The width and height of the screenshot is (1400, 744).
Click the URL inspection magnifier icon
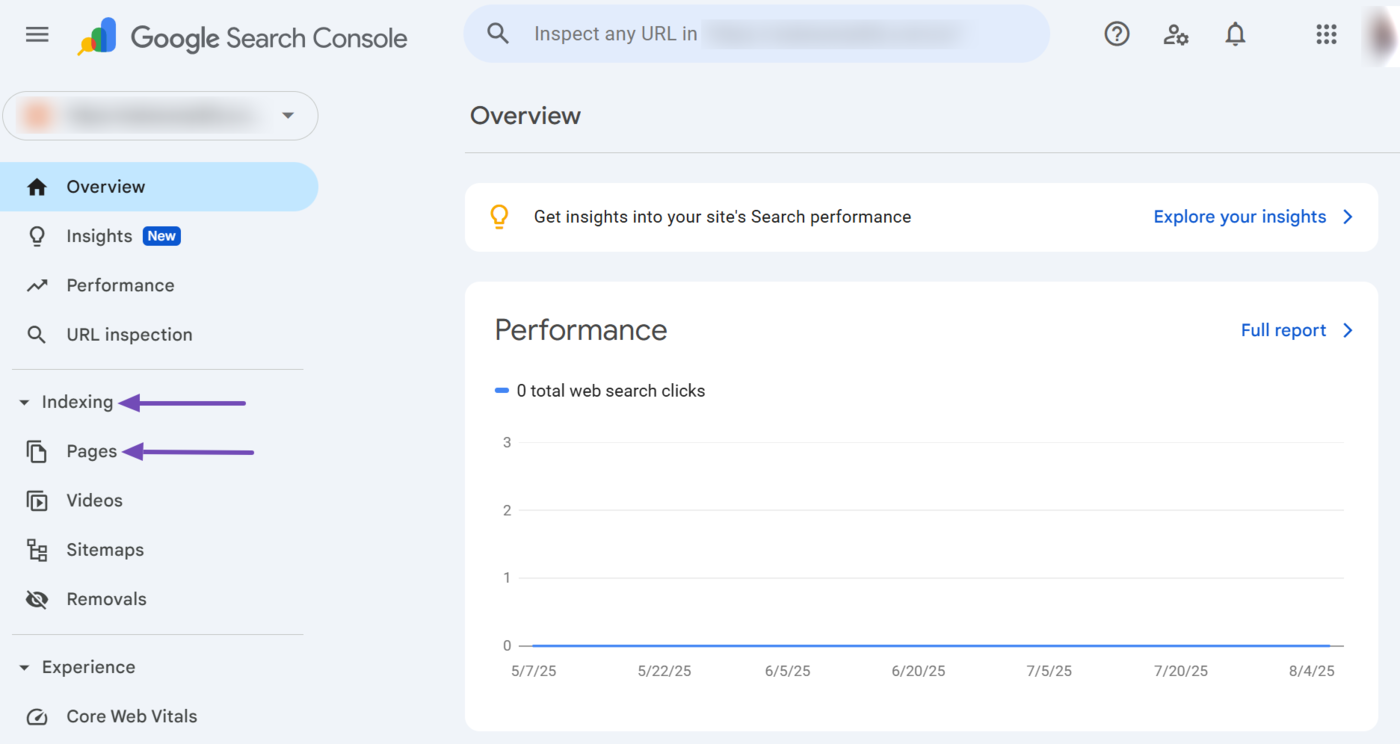tap(37, 335)
